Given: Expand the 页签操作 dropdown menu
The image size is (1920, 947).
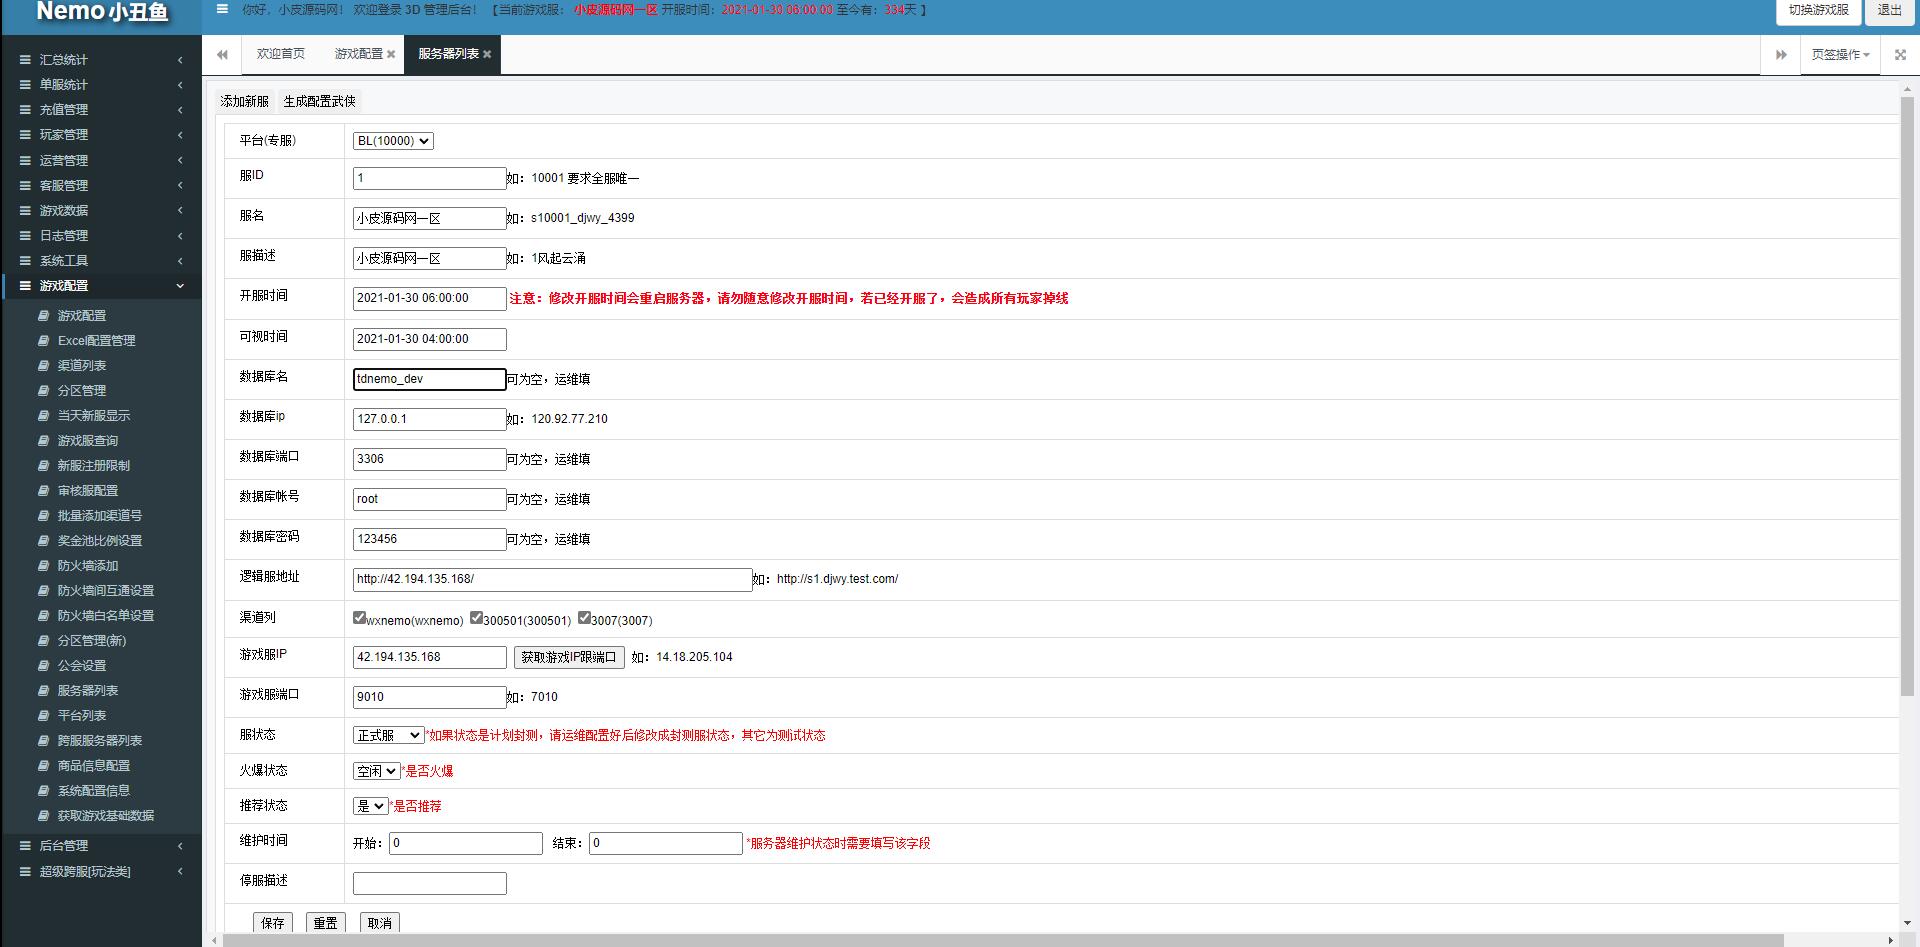Looking at the screenshot, I should pos(1840,55).
